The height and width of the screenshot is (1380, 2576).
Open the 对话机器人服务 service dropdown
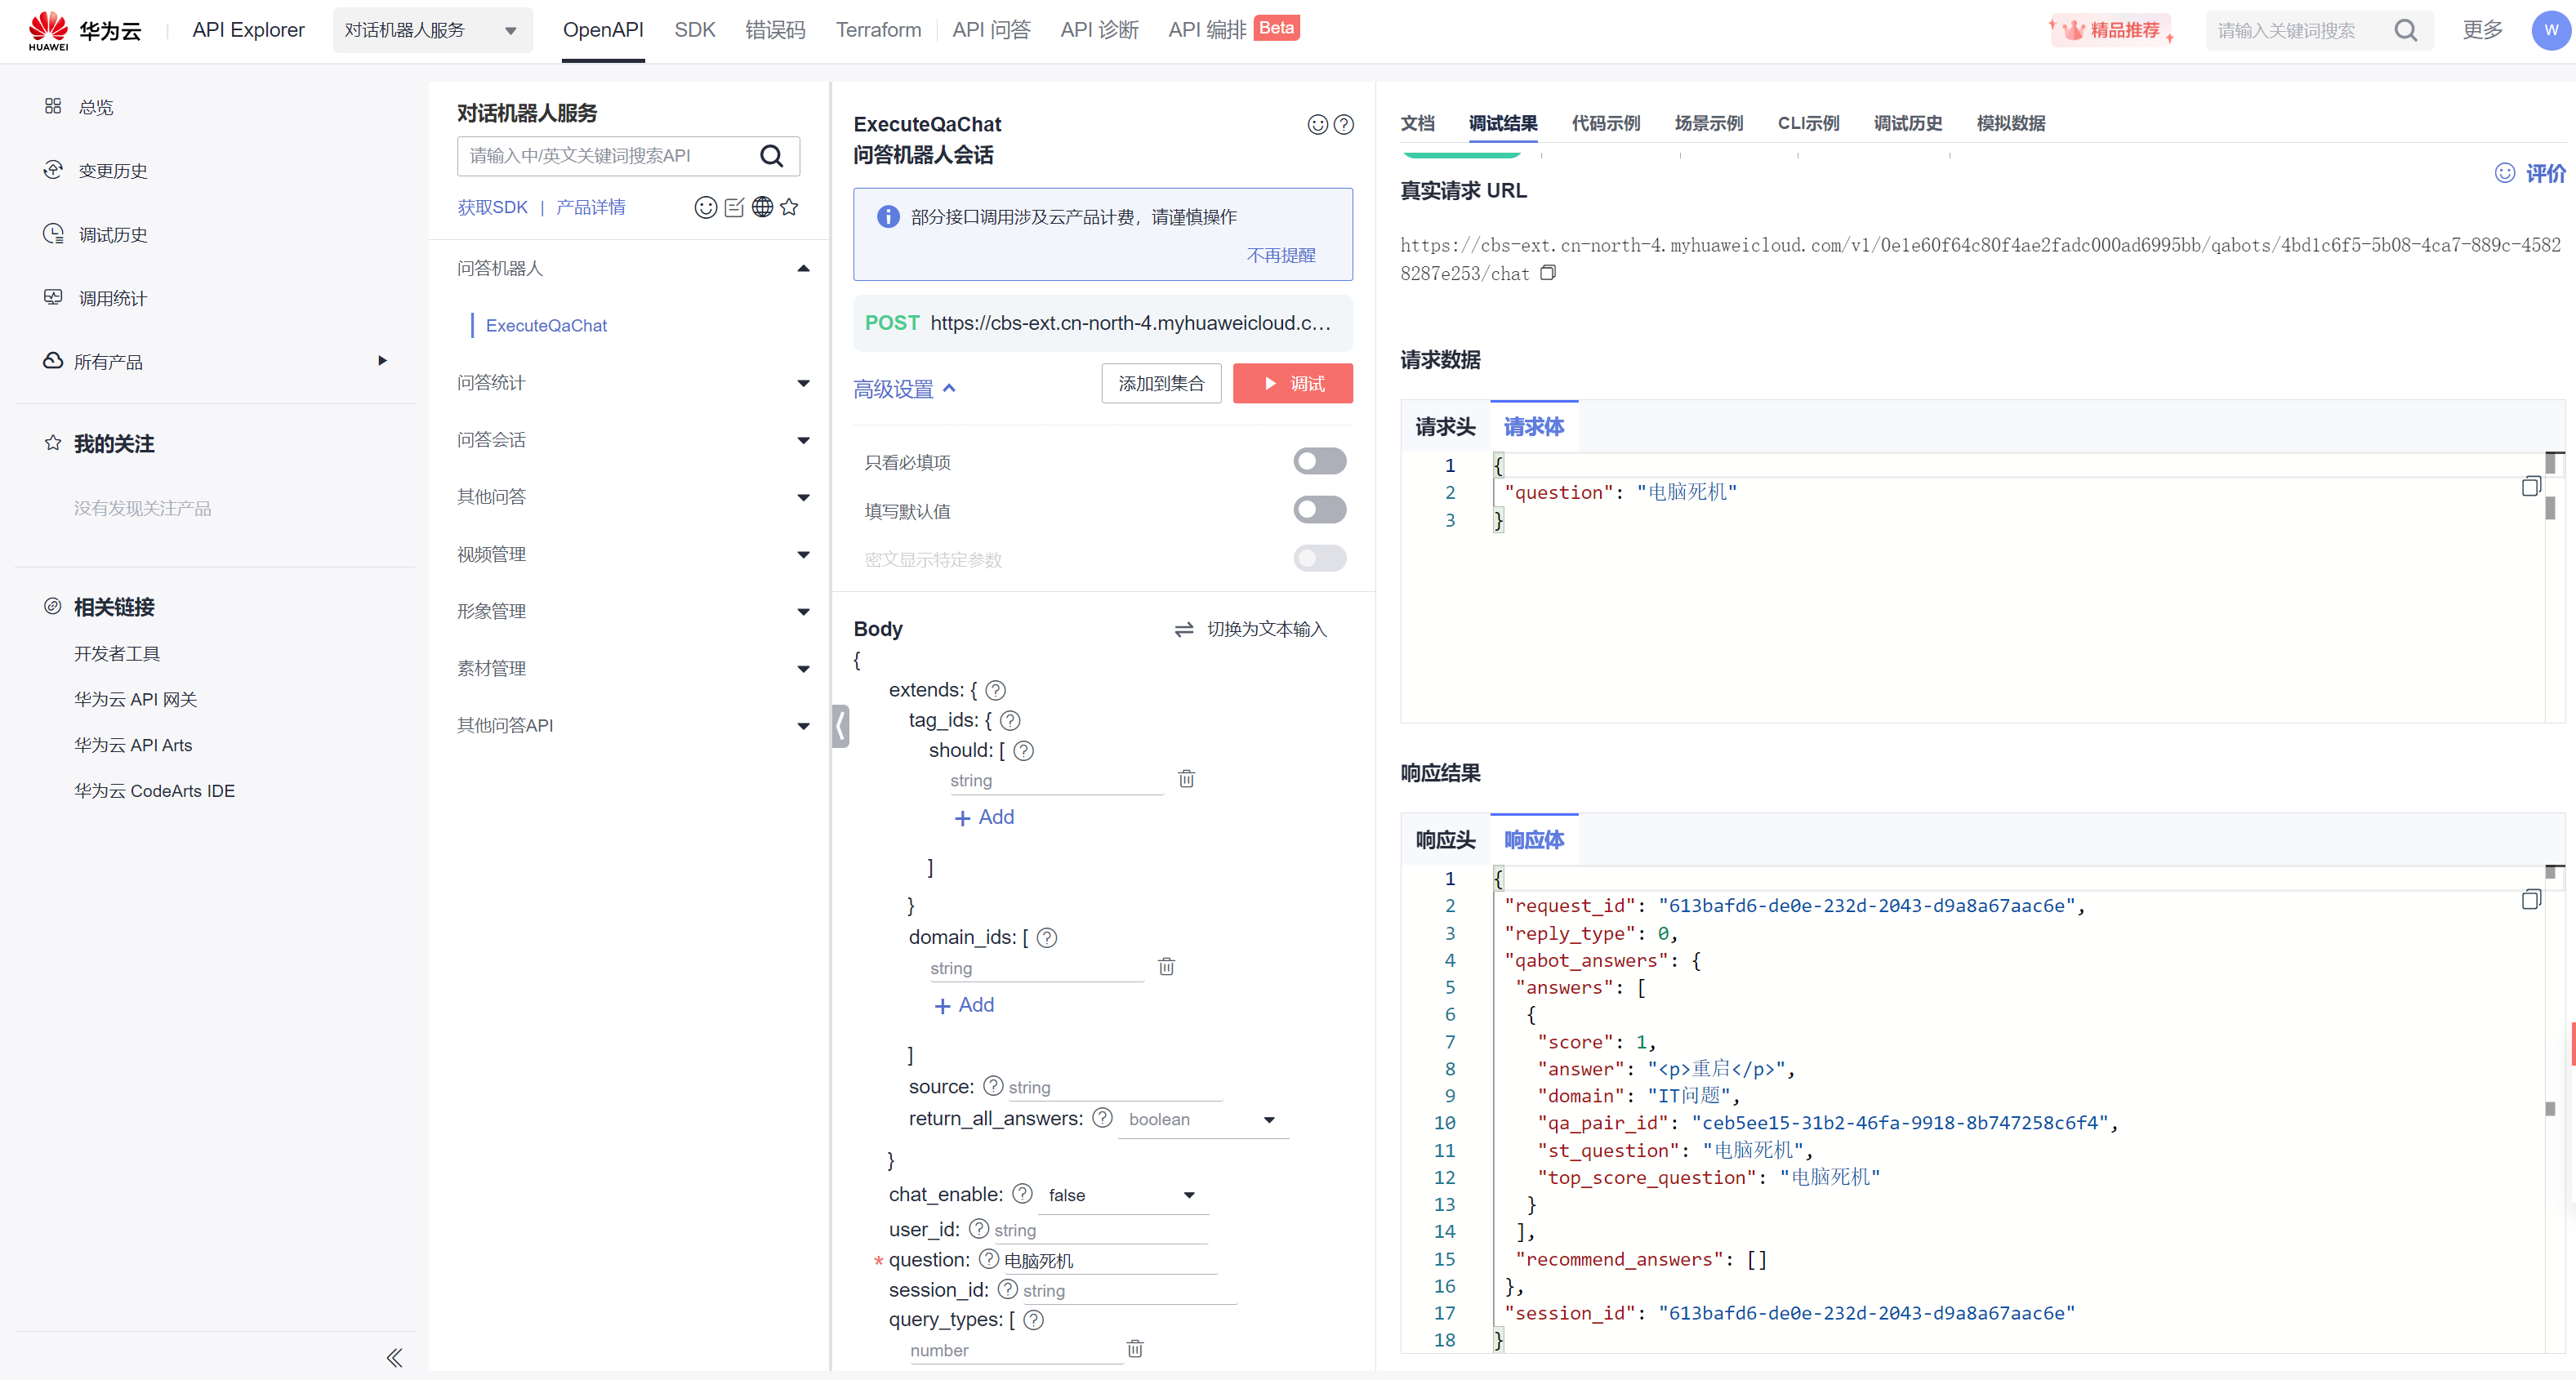(432, 30)
